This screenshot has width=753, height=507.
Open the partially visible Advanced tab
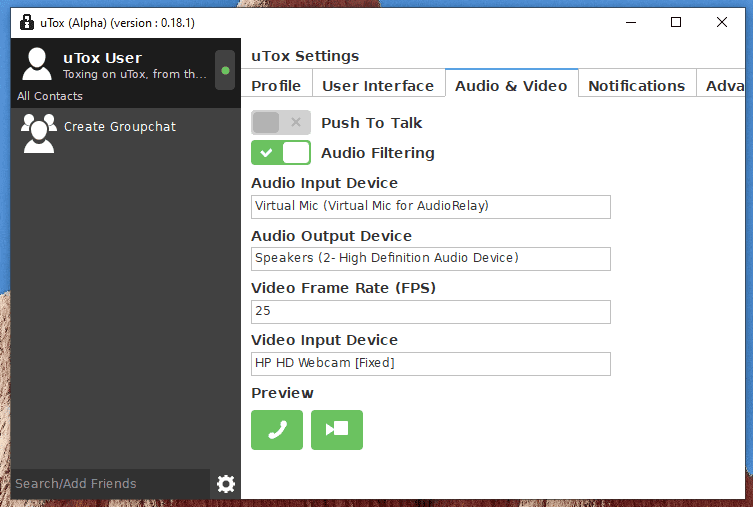[x=724, y=85]
